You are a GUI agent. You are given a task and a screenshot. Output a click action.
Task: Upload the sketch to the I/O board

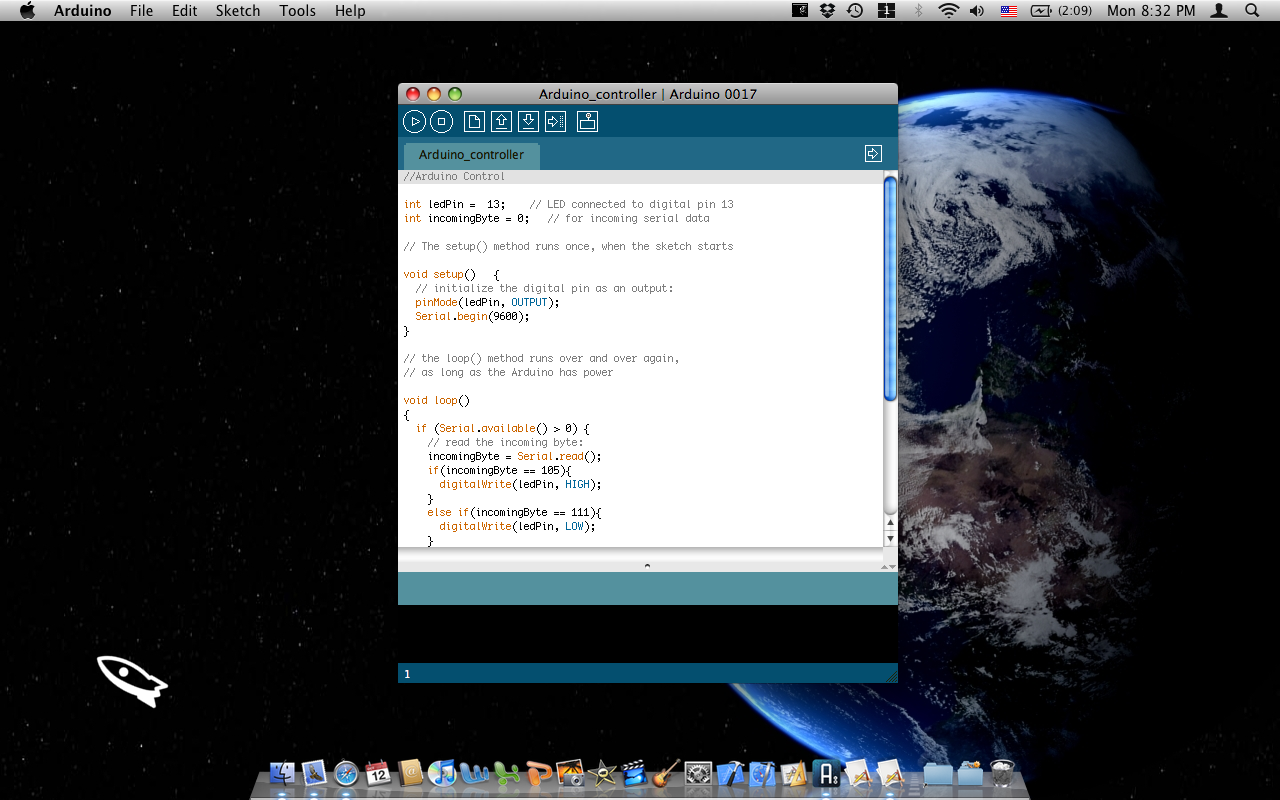555,122
